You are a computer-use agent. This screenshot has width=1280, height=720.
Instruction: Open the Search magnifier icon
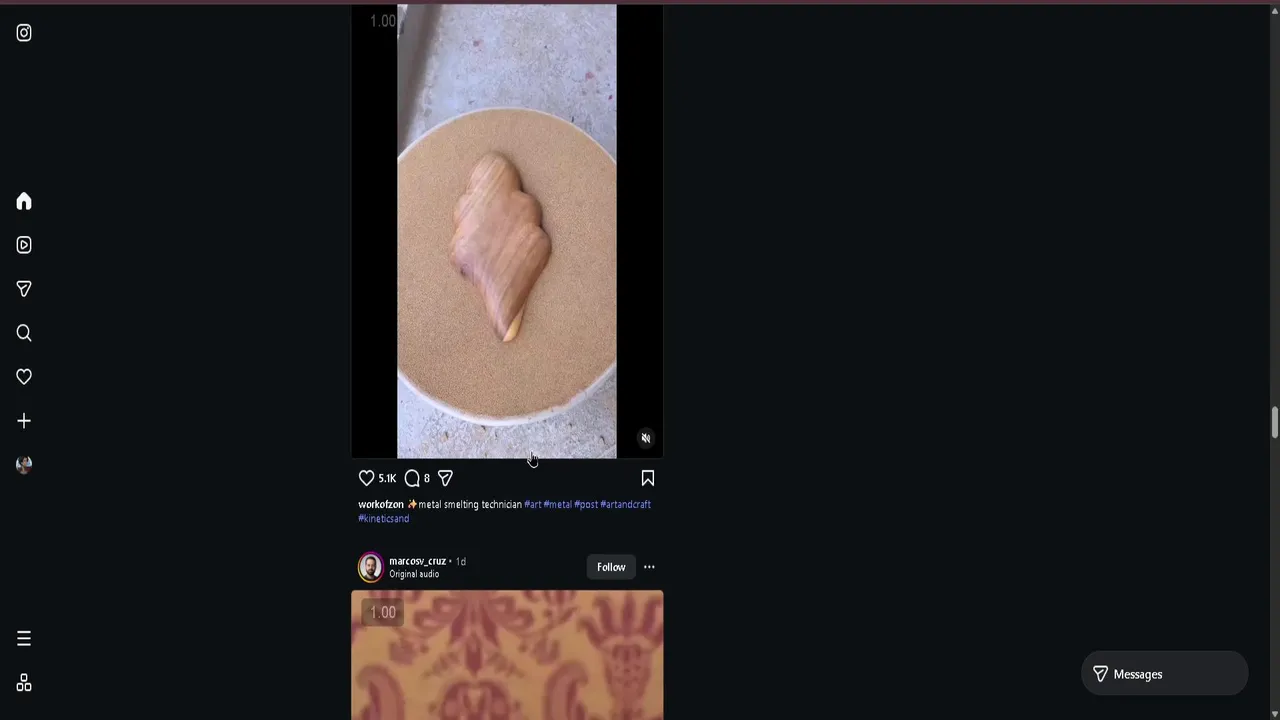[24, 333]
